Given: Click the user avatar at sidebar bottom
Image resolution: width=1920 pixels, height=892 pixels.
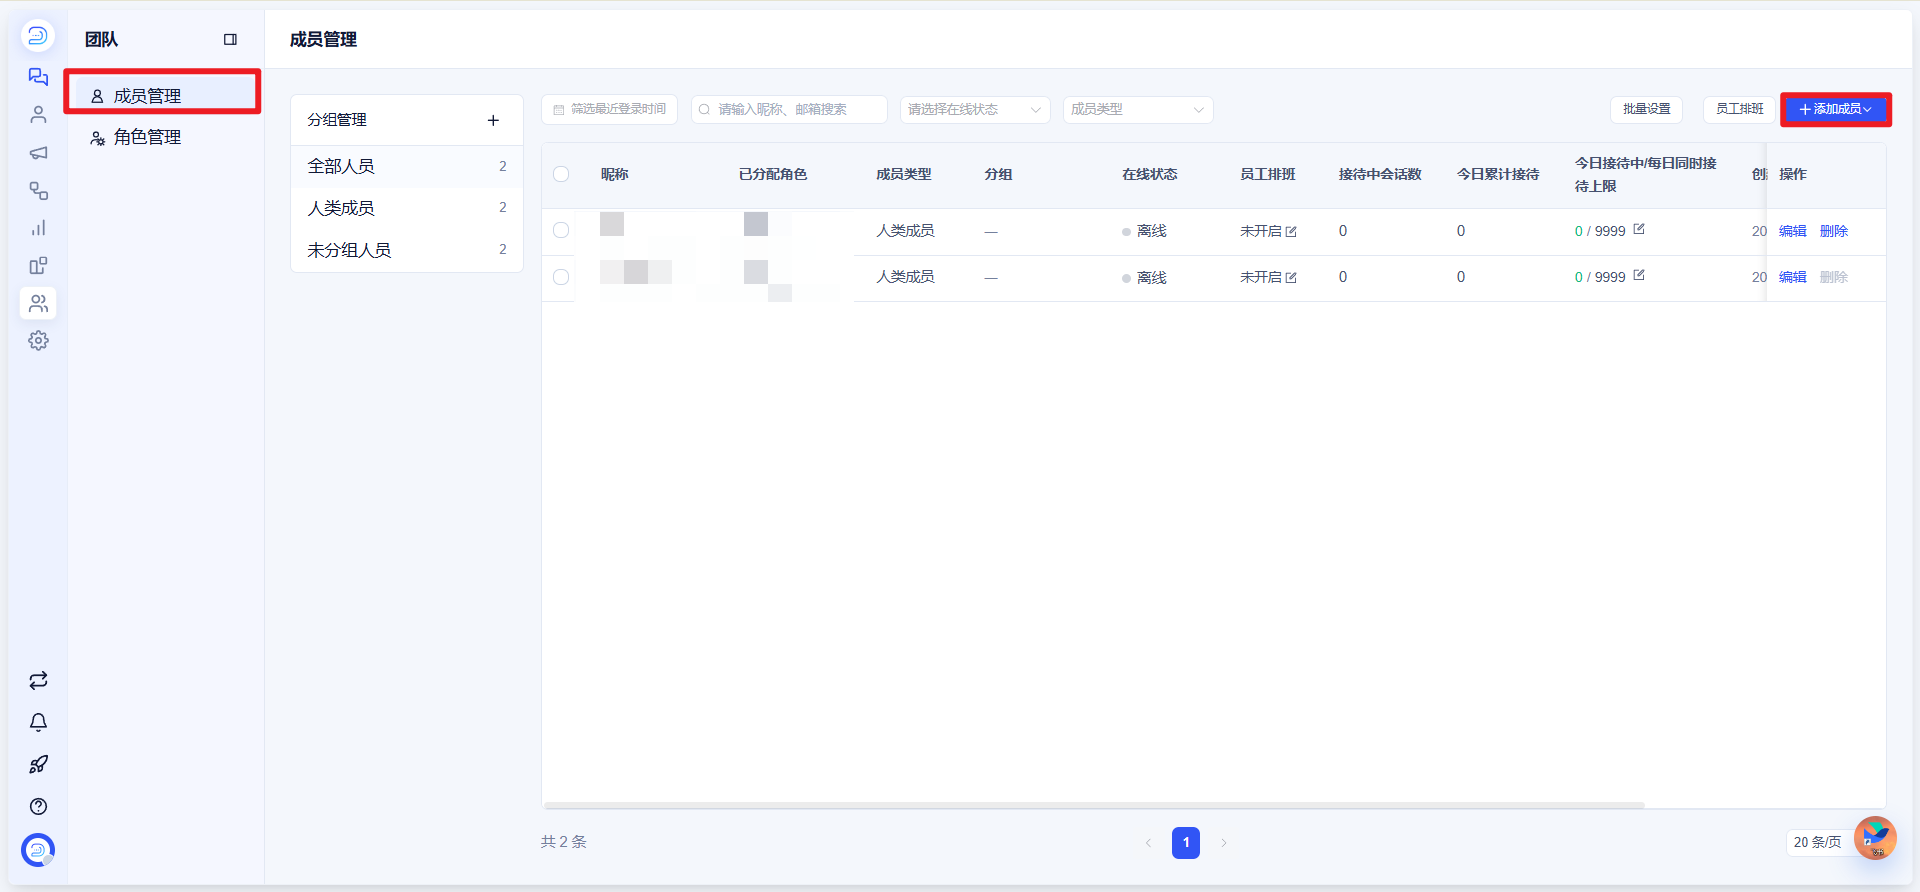Looking at the screenshot, I should (x=38, y=850).
